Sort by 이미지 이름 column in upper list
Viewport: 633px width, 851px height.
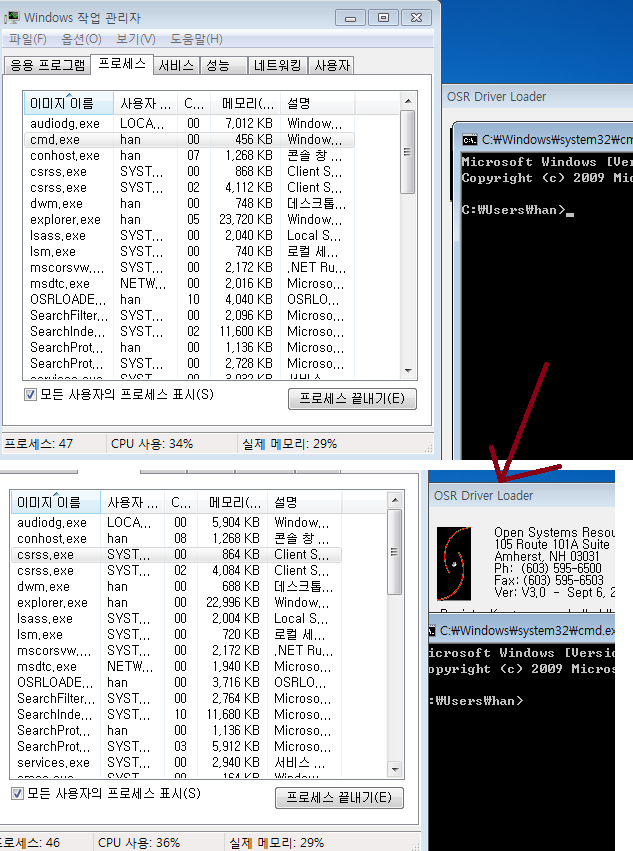pyautogui.click(x=68, y=103)
